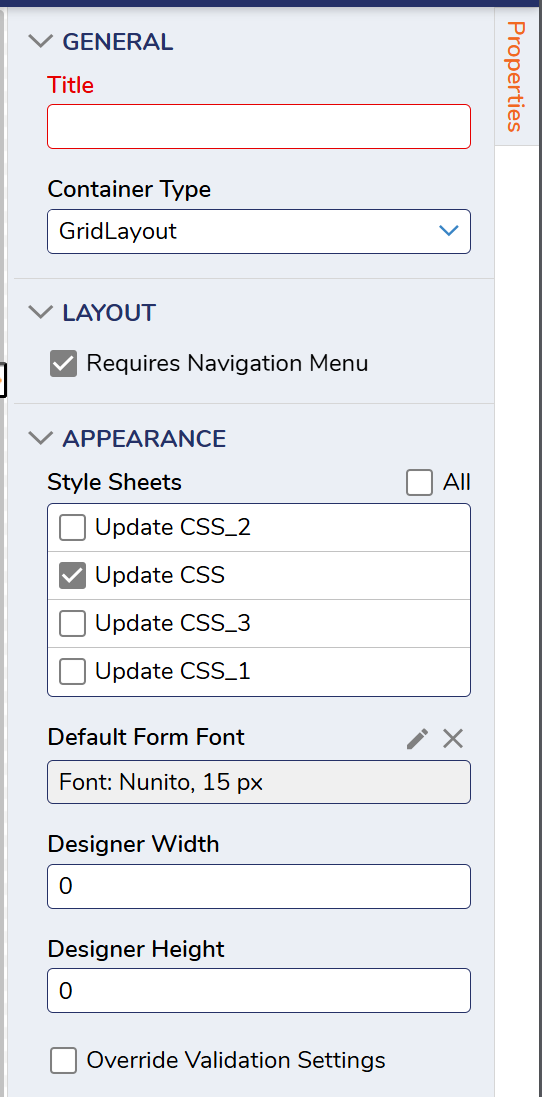Enable the Update CSS_3 style sheet
This screenshot has width=542, height=1097.
point(73,623)
